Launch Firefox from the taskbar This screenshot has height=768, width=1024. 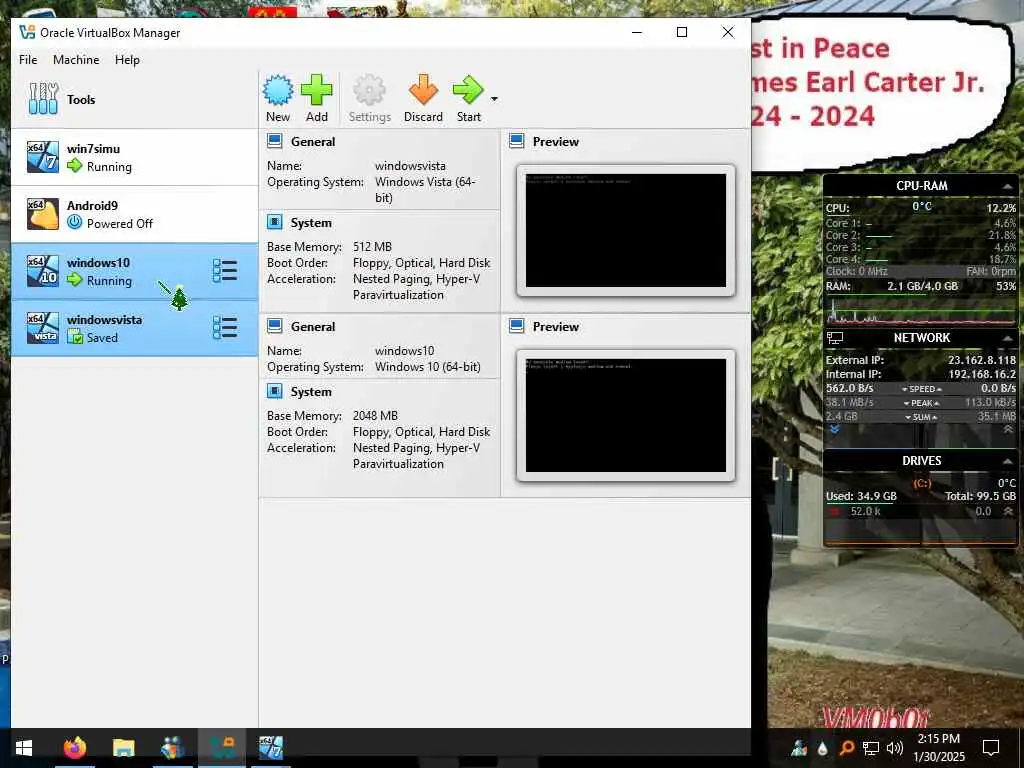pyautogui.click(x=74, y=748)
